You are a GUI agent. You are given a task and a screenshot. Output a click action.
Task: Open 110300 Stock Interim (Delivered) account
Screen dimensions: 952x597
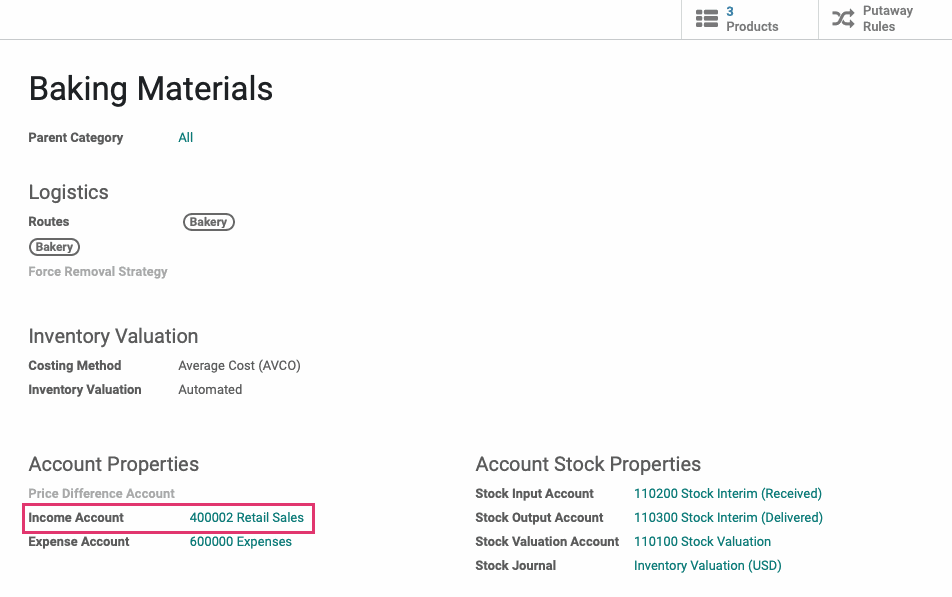click(x=728, y=518)
